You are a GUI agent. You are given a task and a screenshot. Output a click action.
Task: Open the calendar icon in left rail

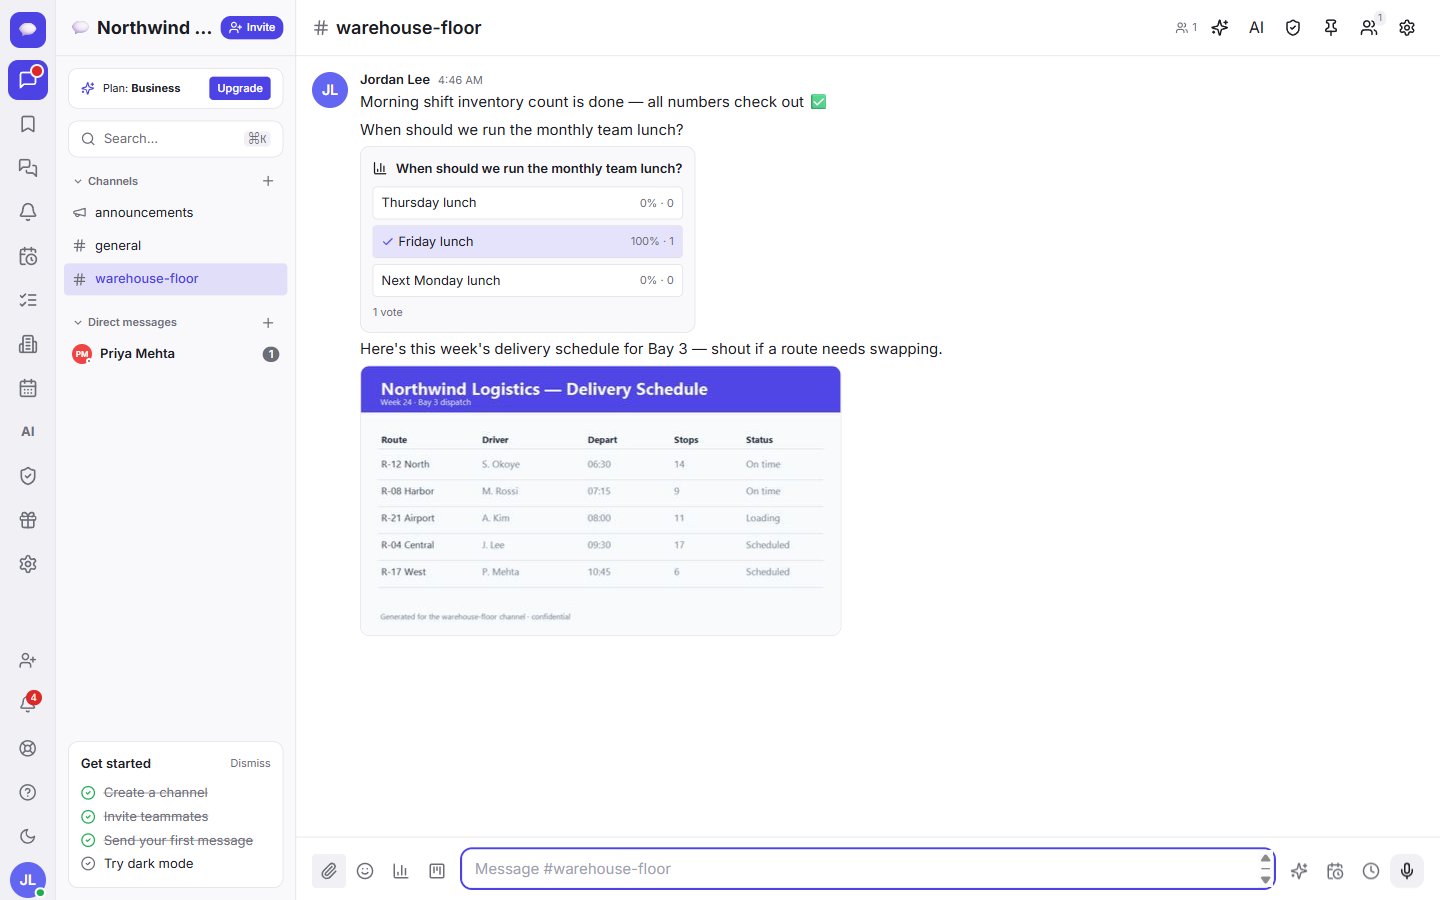(x=28, y=388)
